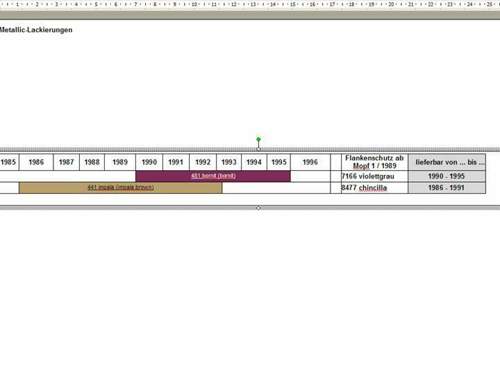The image size is (500, 375).
Task: Select the 1996 year header cell
Action: [x=310, y=162]
